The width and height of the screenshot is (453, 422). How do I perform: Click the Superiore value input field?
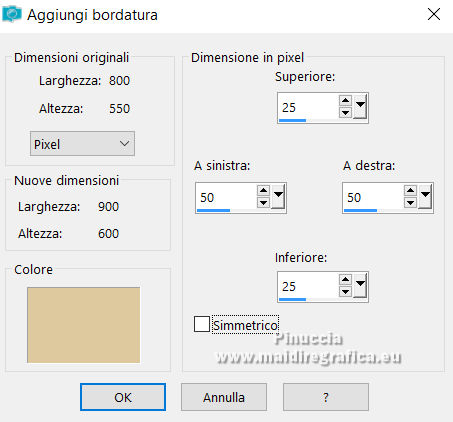pyautogui.click(x=308, y=107)
